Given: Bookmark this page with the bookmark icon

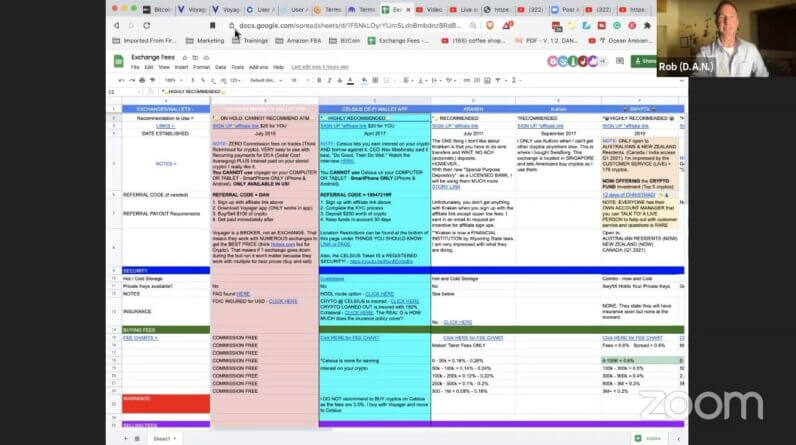Looking at the screenshot, I should 213,25.
